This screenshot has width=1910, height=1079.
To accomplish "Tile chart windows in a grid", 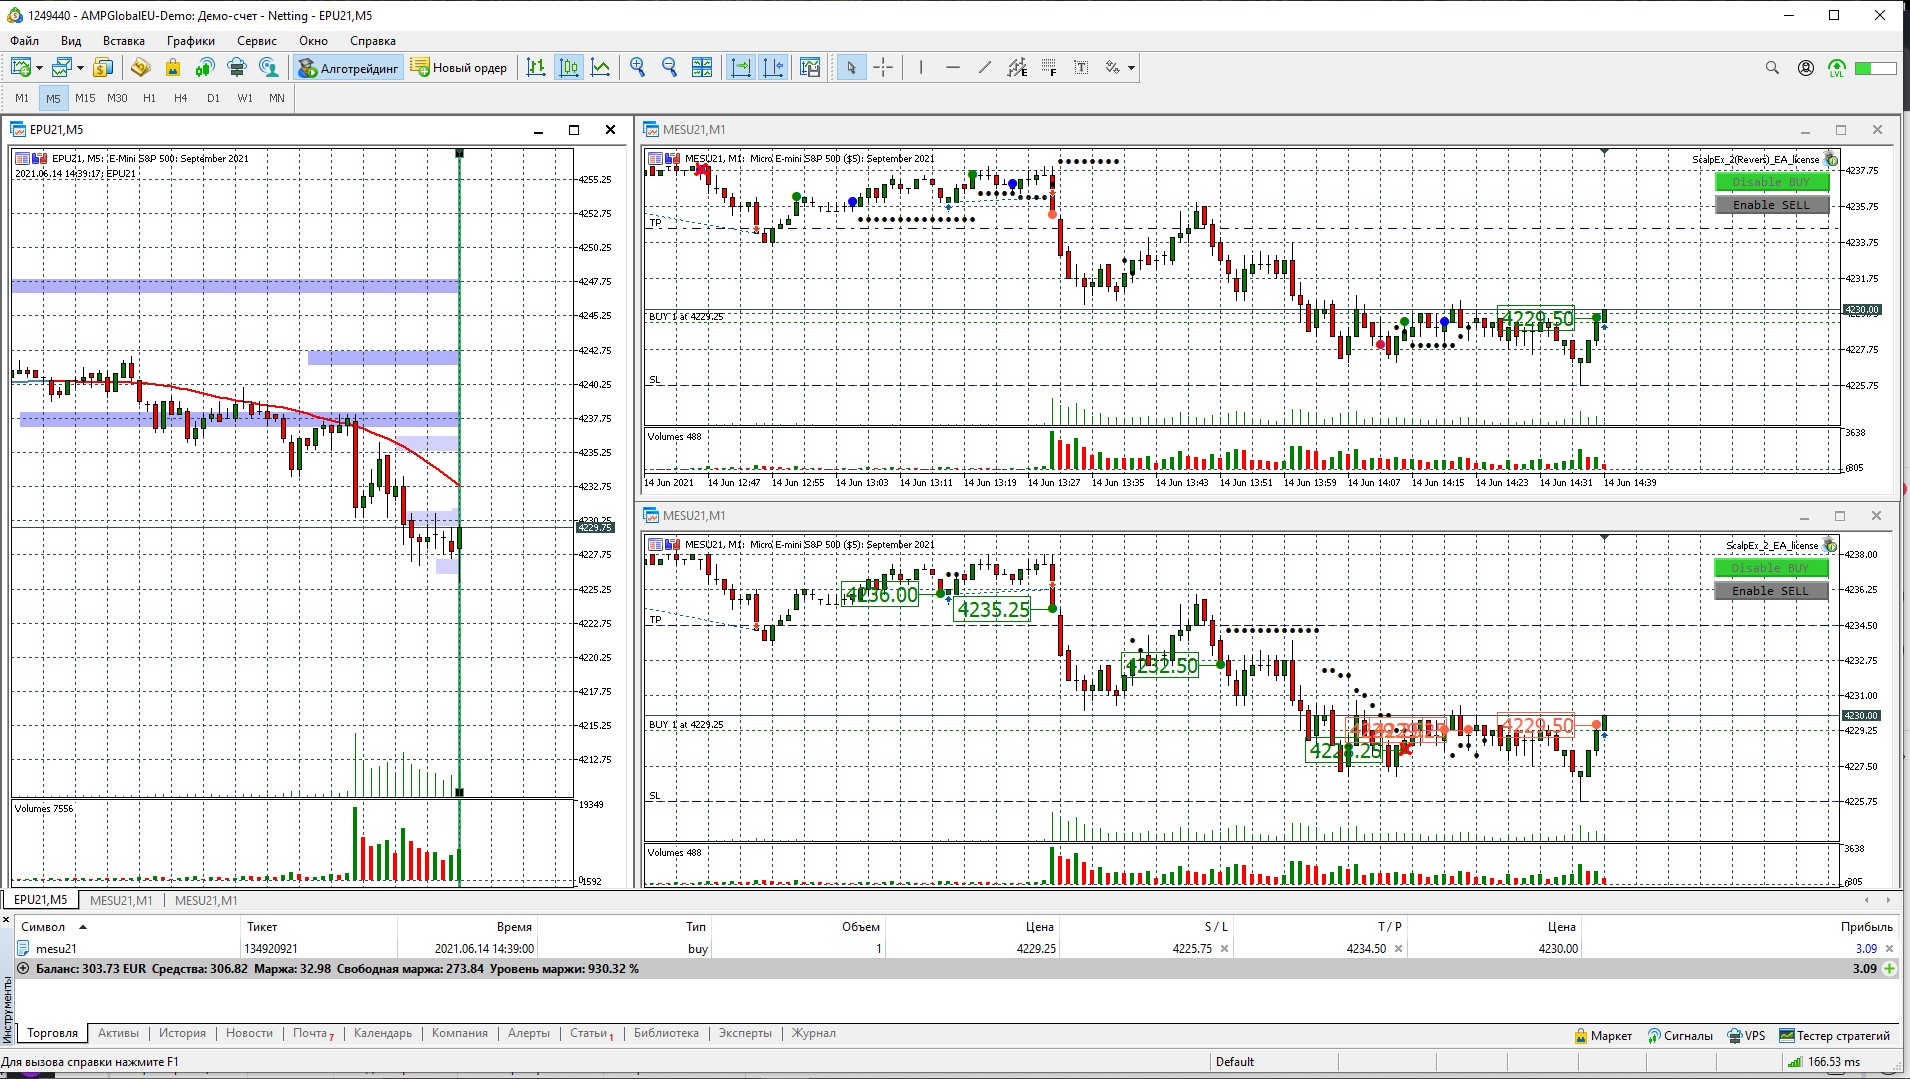I will 702,68.
